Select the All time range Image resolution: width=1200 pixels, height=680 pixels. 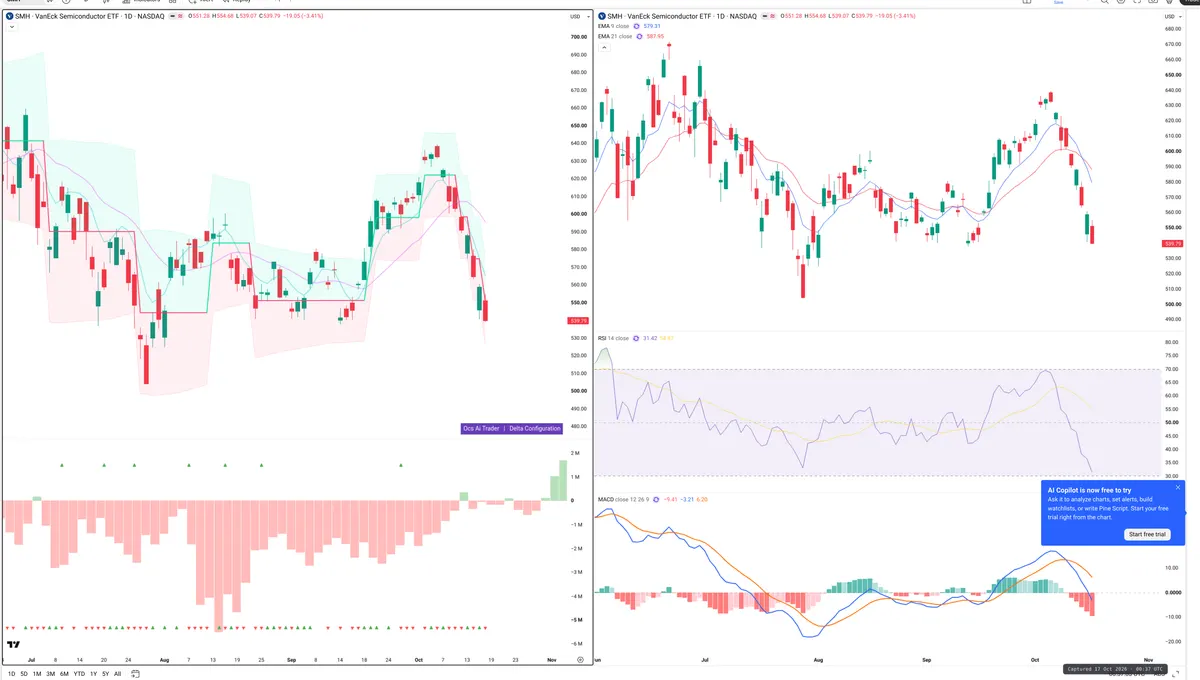point(117,674)
